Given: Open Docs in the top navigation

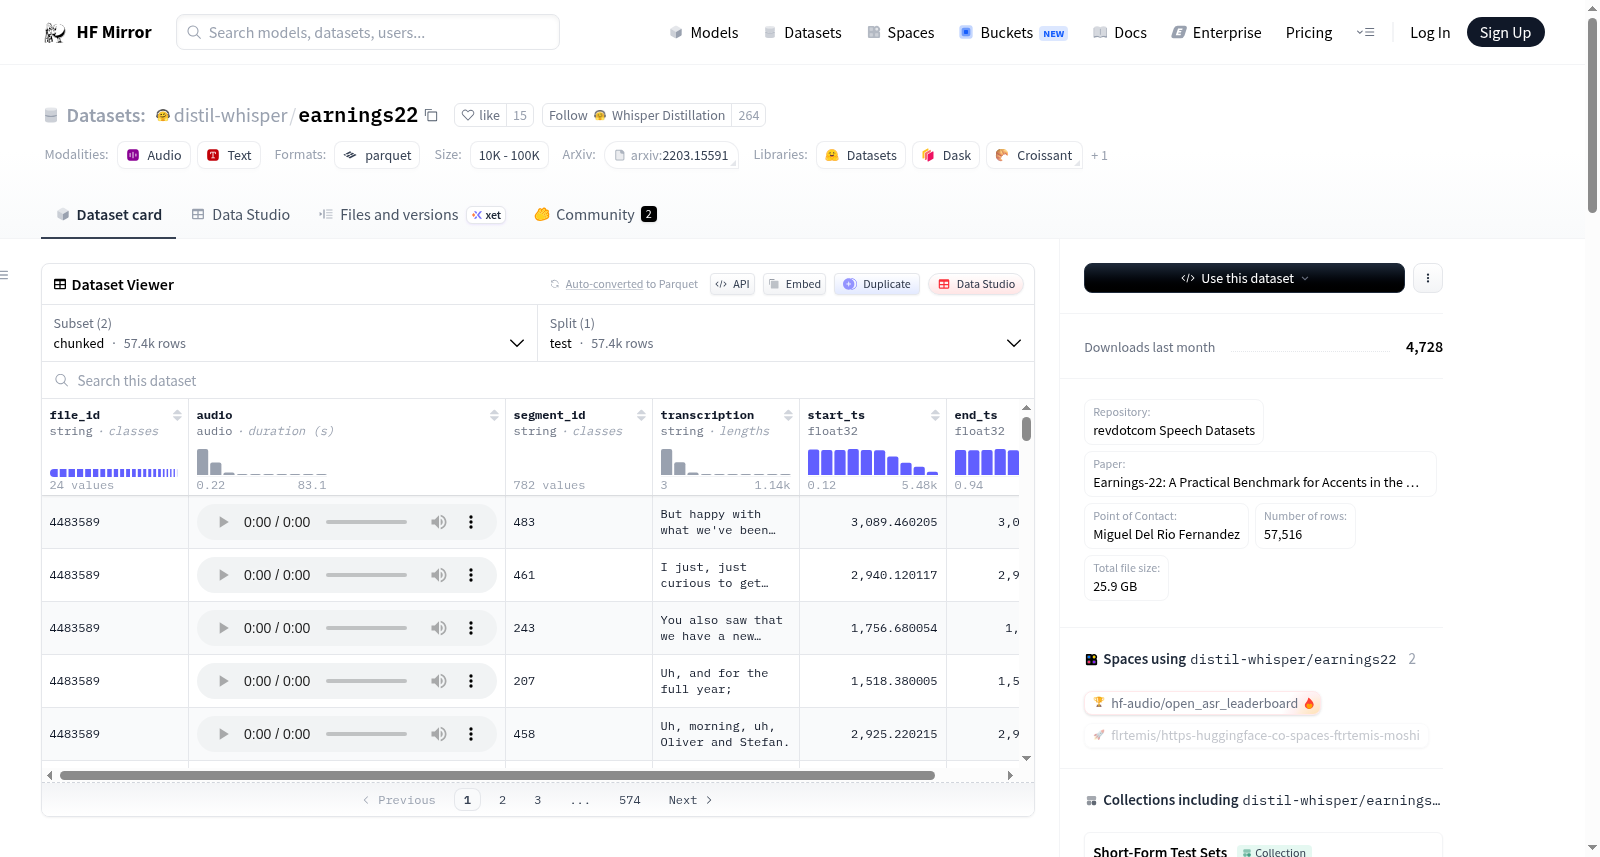Looking at the screenshot, I should [x=1120, y=33].
